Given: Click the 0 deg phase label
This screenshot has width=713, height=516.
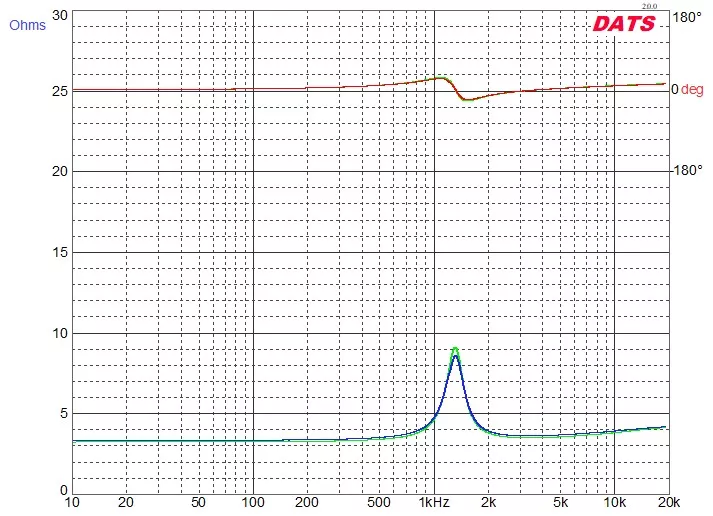Looking at the screenshot, I should coord(686,90).
